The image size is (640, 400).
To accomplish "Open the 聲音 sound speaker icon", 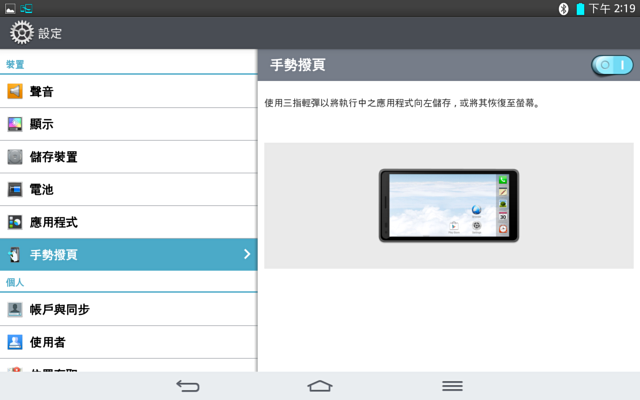I will tap(15, 91).
